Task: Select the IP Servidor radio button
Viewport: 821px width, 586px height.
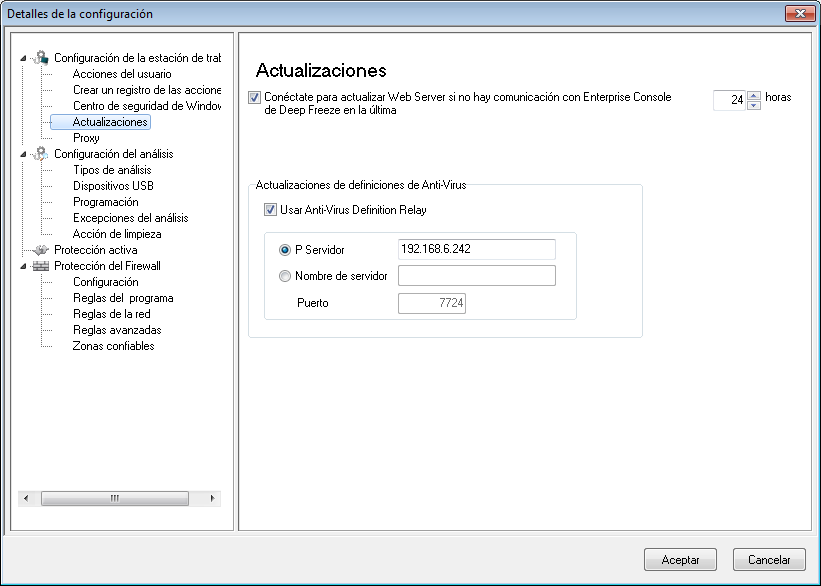Action: [285, 250]
